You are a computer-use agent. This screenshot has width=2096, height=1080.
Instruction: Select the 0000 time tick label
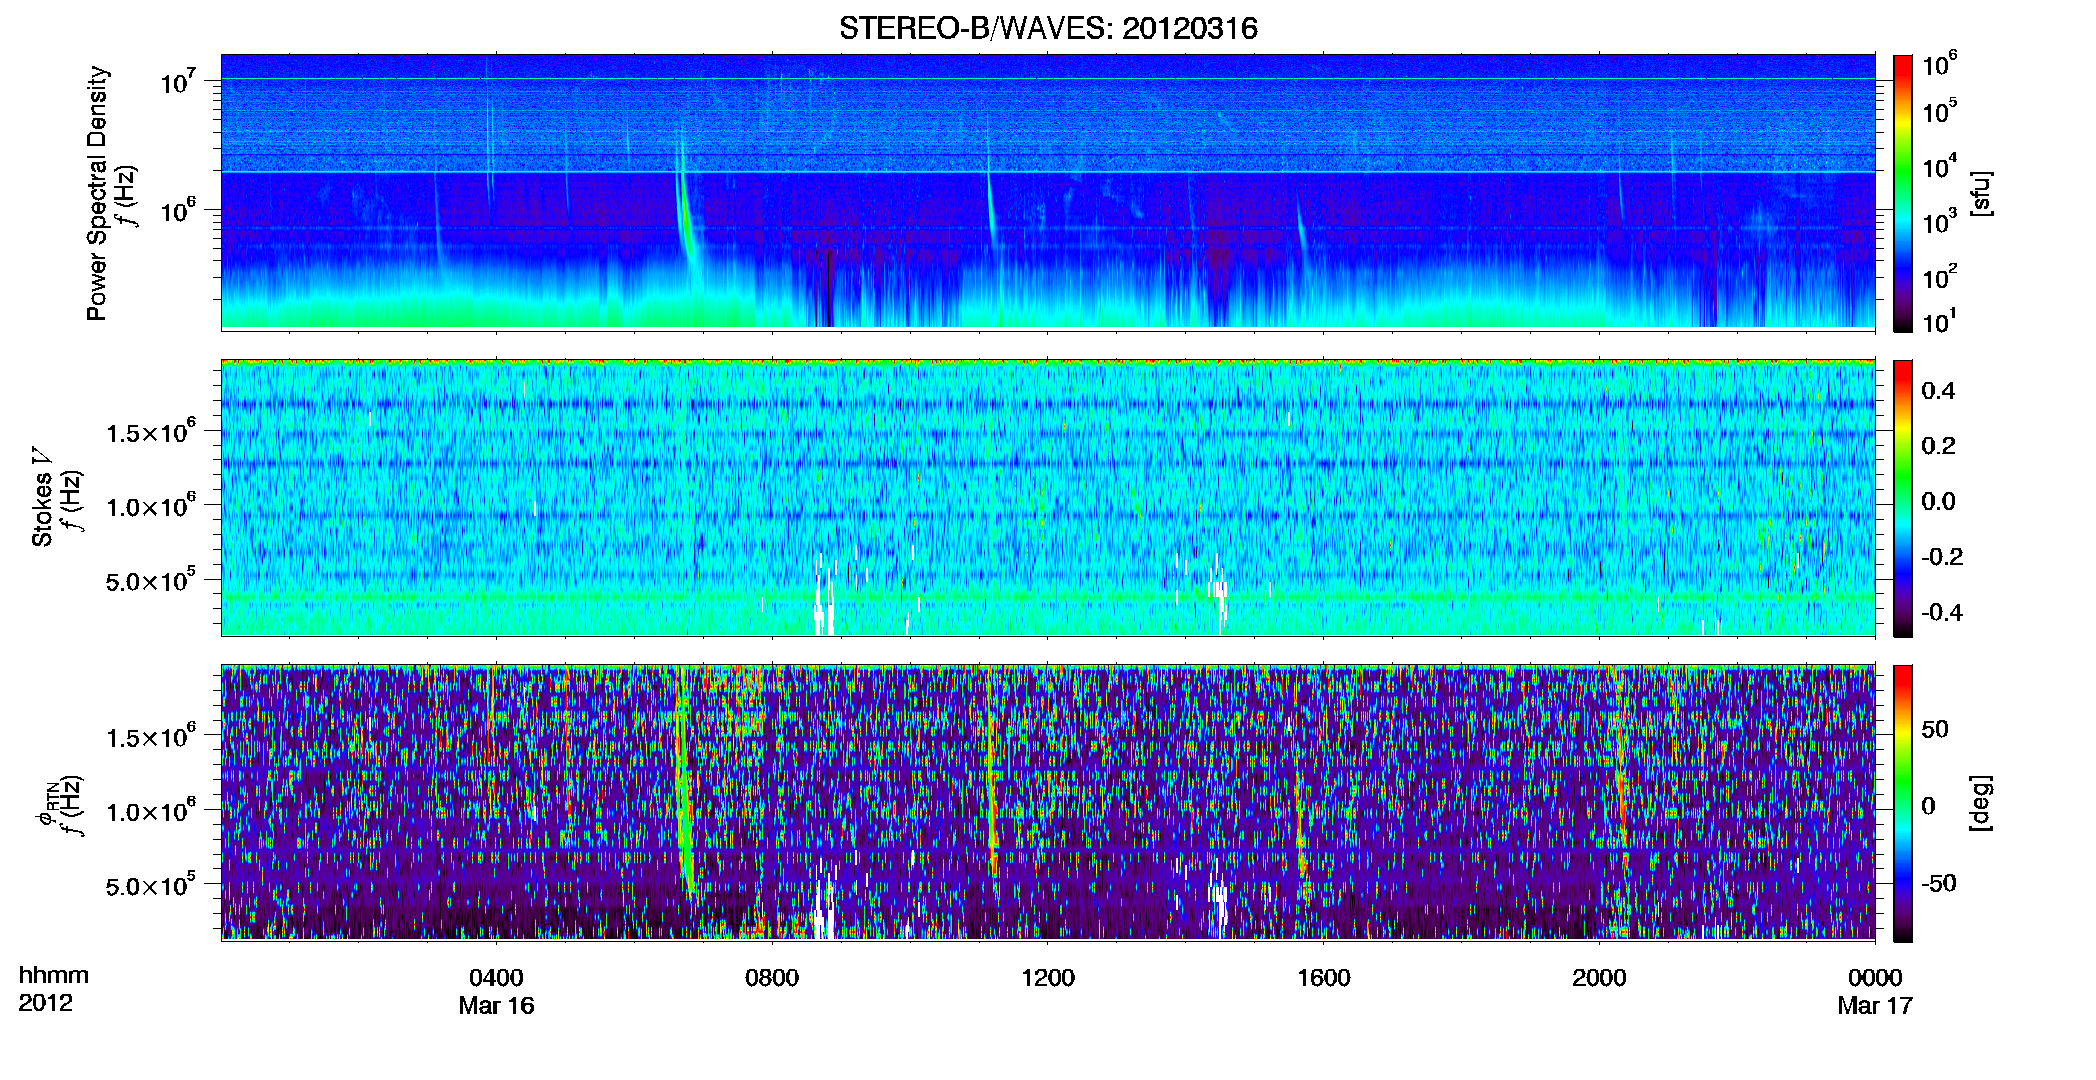[1875, 978]
